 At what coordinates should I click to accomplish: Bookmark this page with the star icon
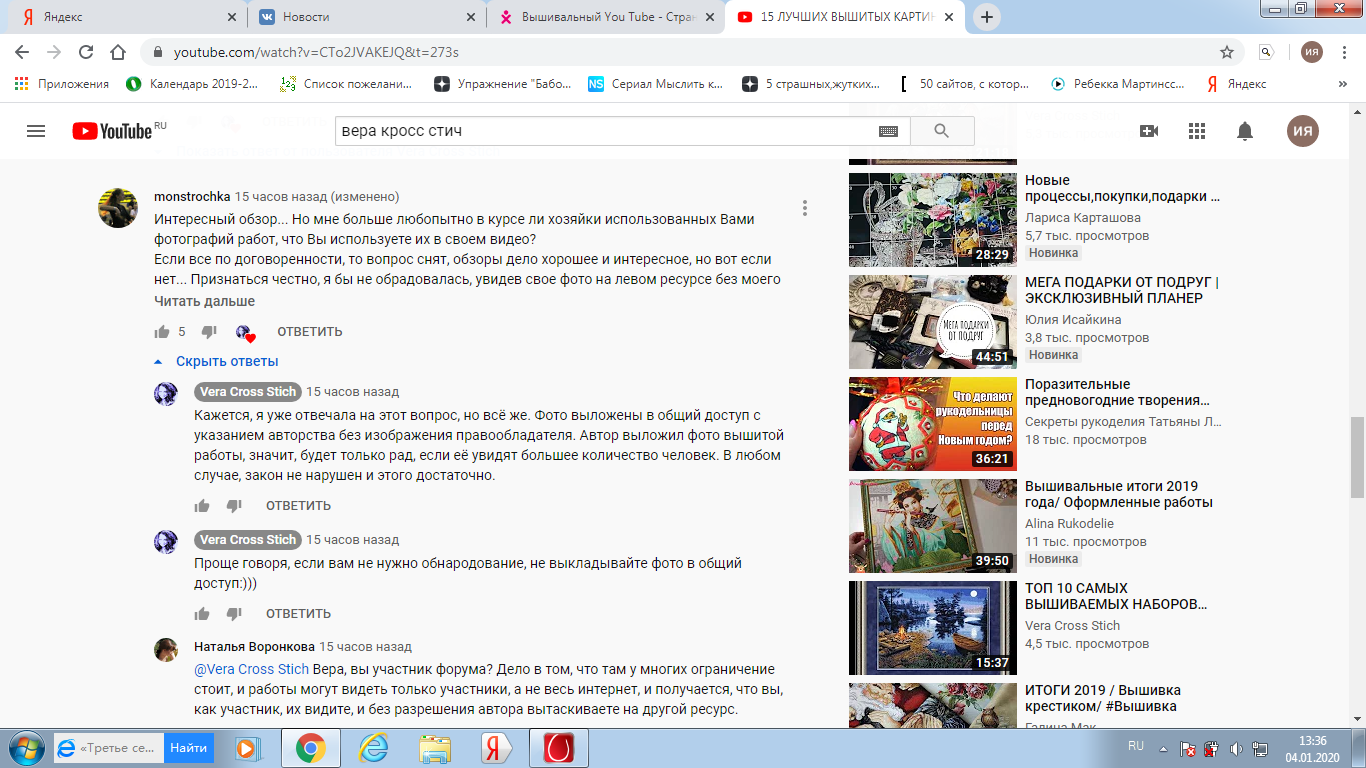coord(1227,52)
